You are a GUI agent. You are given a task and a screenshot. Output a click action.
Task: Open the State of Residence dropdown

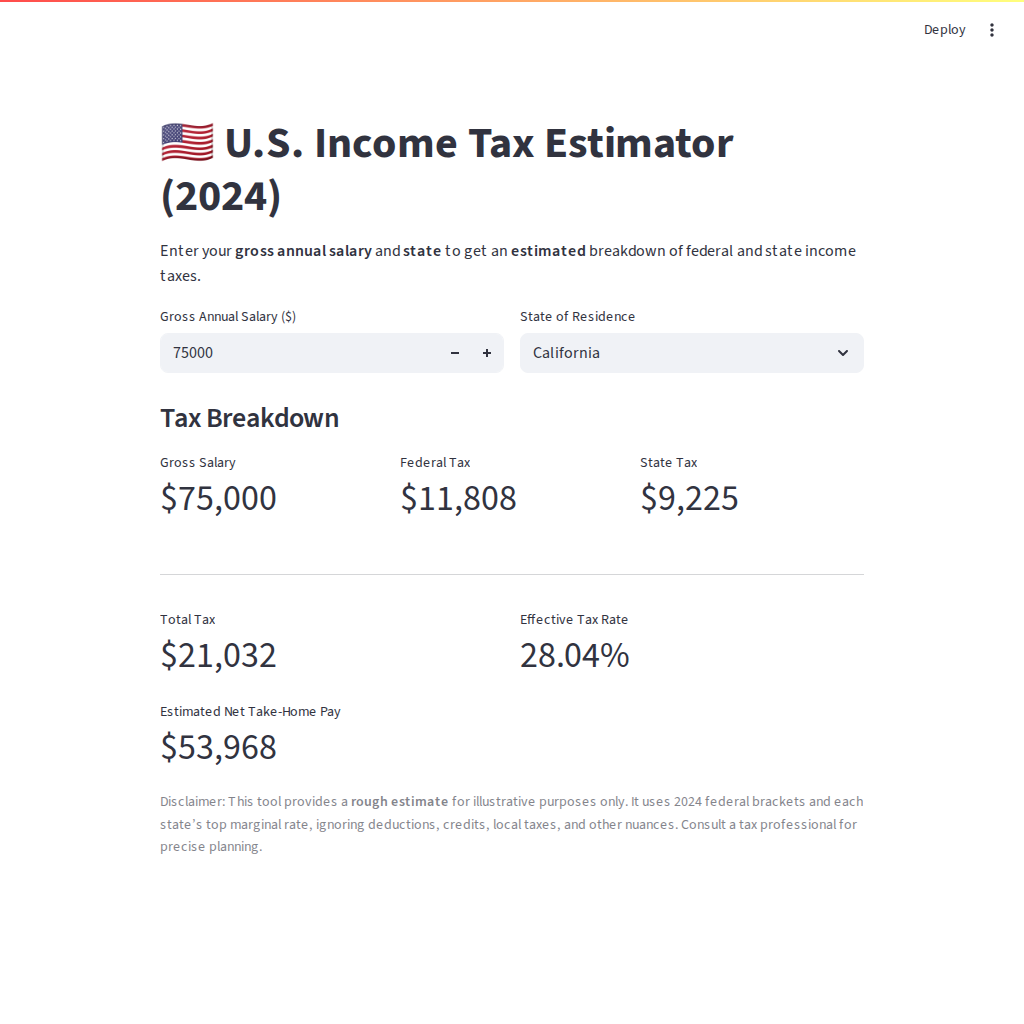point(680,353)
